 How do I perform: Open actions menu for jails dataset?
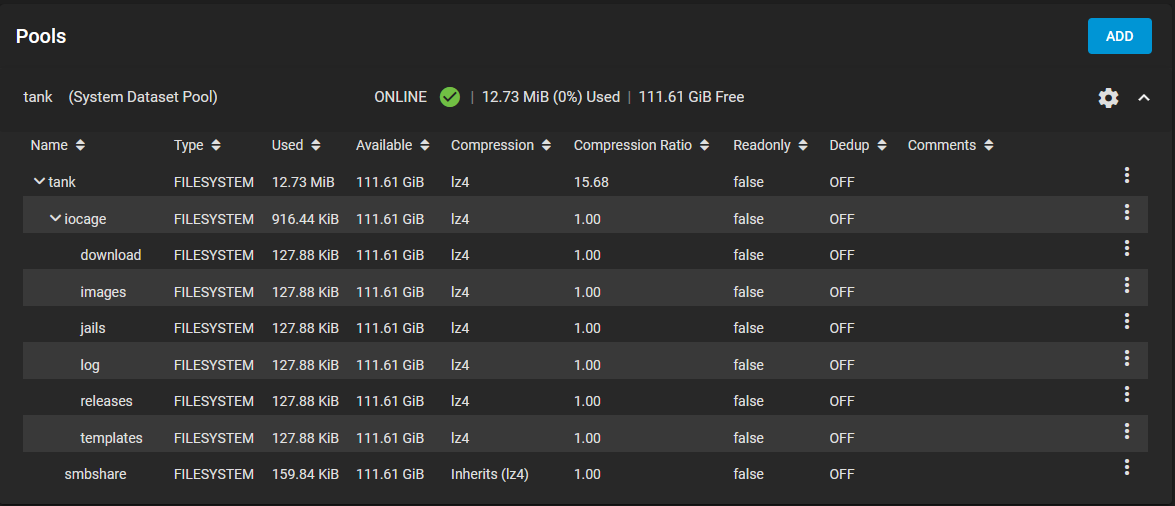1126,321
